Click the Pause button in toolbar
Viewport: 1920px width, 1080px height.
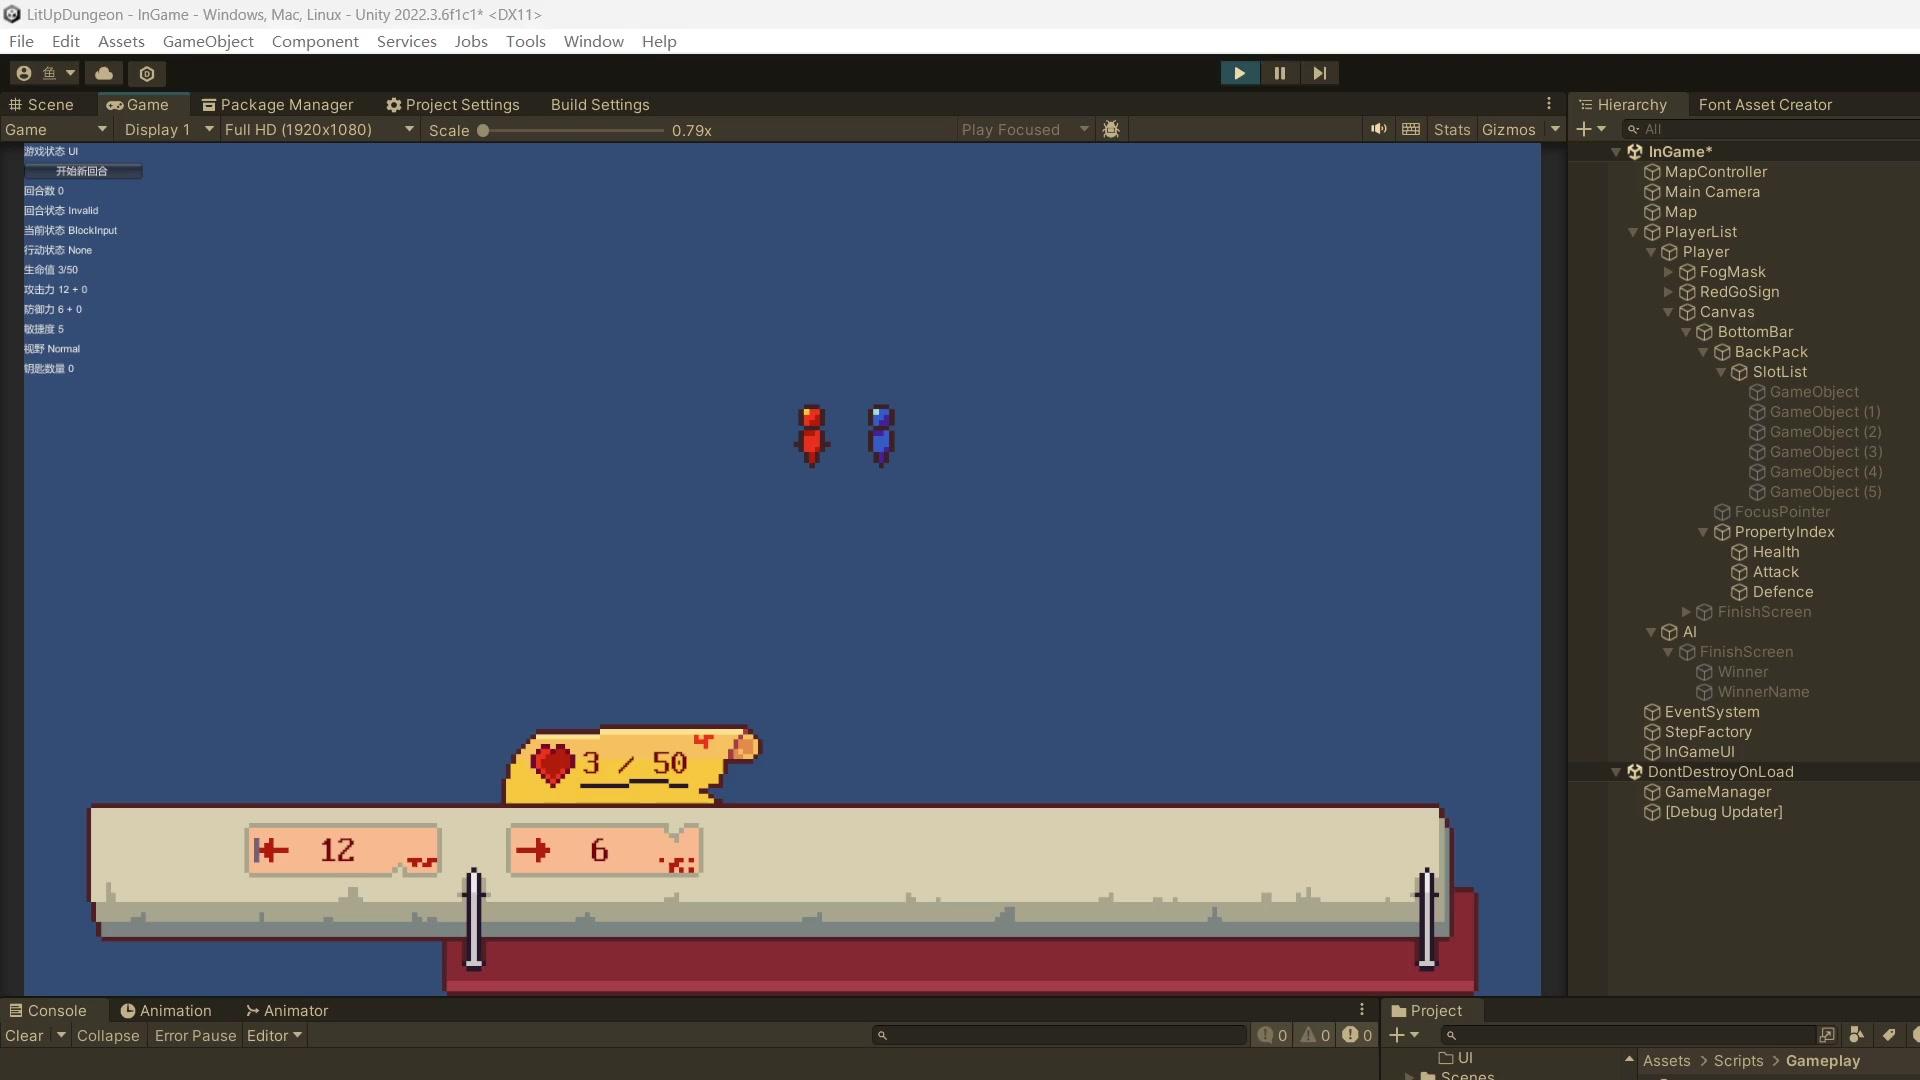[x=1278, y=73]
